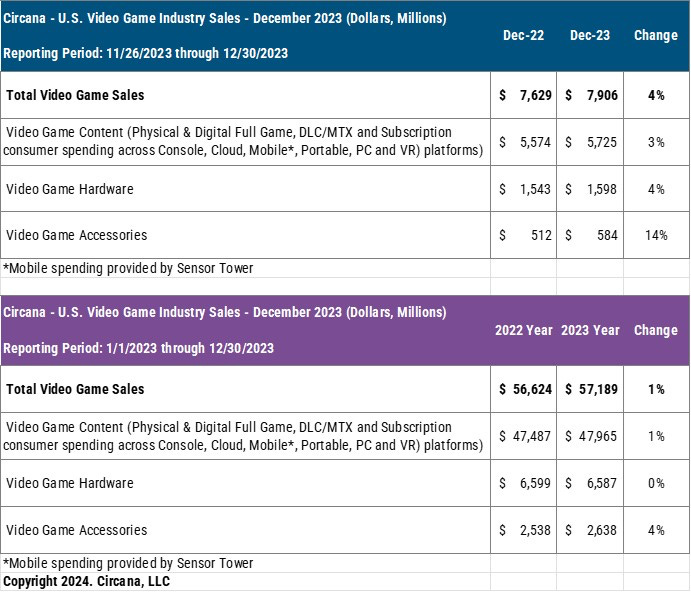This screenshot has width=691, height=592.
Task: Click the reporting period 11/26/2023 through 12/30/2023 text
Action: pyautogui.click(x=145, y=53)
